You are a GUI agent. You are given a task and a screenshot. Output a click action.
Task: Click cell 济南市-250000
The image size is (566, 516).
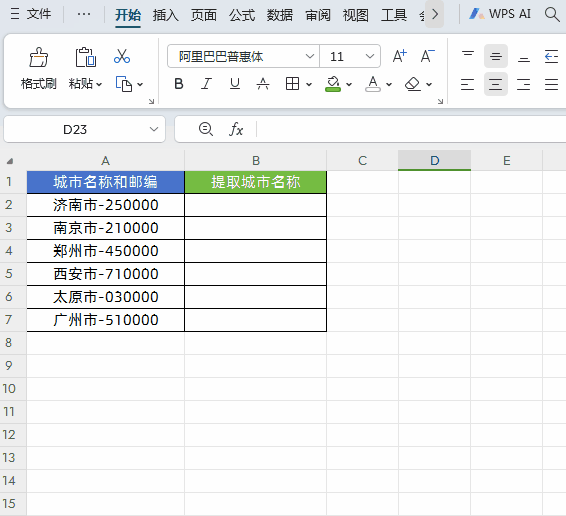pyautogui.click(x=105, y=205)
